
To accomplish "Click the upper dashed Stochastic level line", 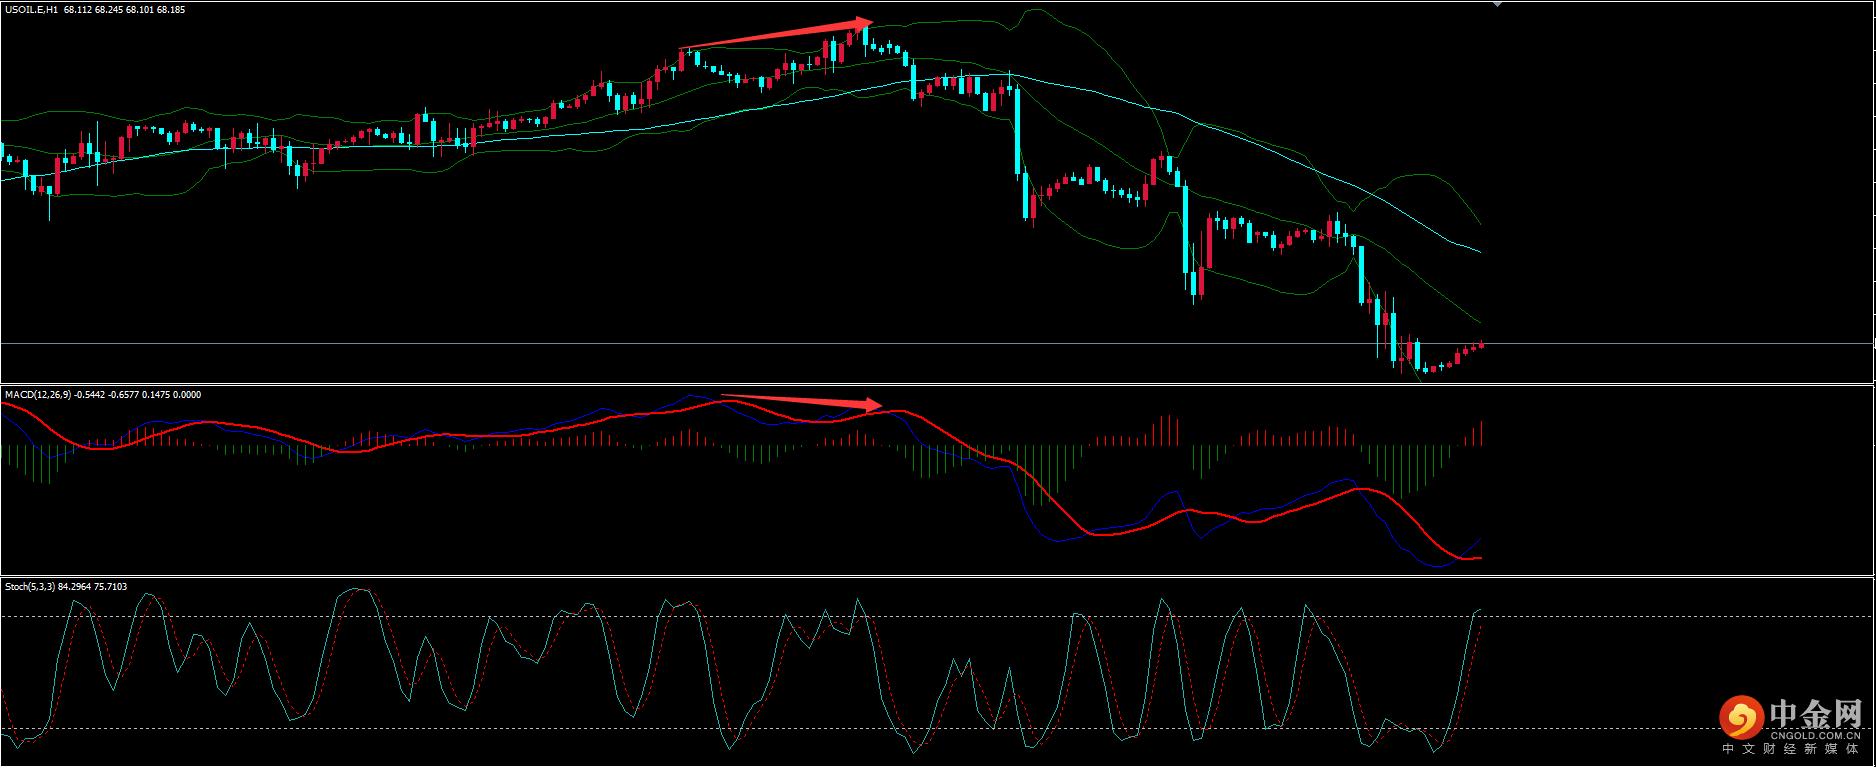I will (x=1600, y=617).
